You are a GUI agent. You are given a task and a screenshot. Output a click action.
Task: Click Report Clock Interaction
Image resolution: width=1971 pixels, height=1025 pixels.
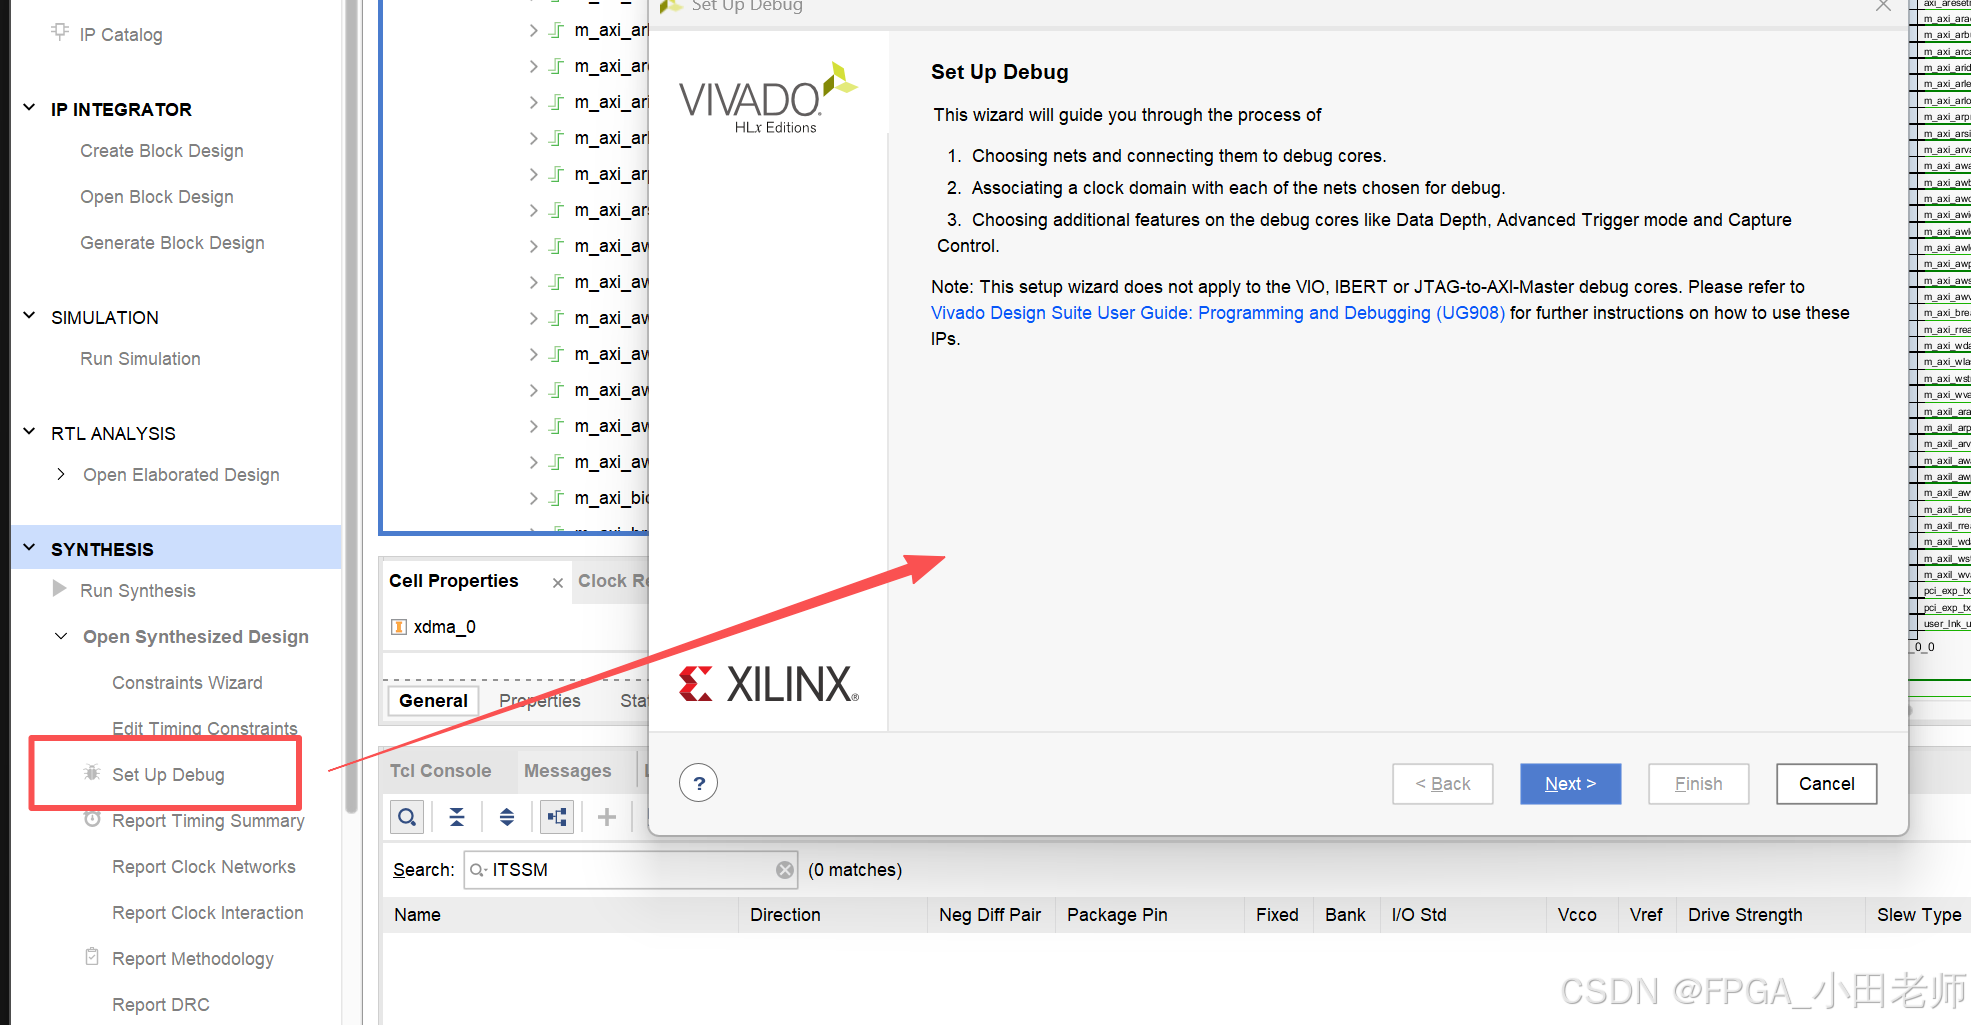pos(208,913)
